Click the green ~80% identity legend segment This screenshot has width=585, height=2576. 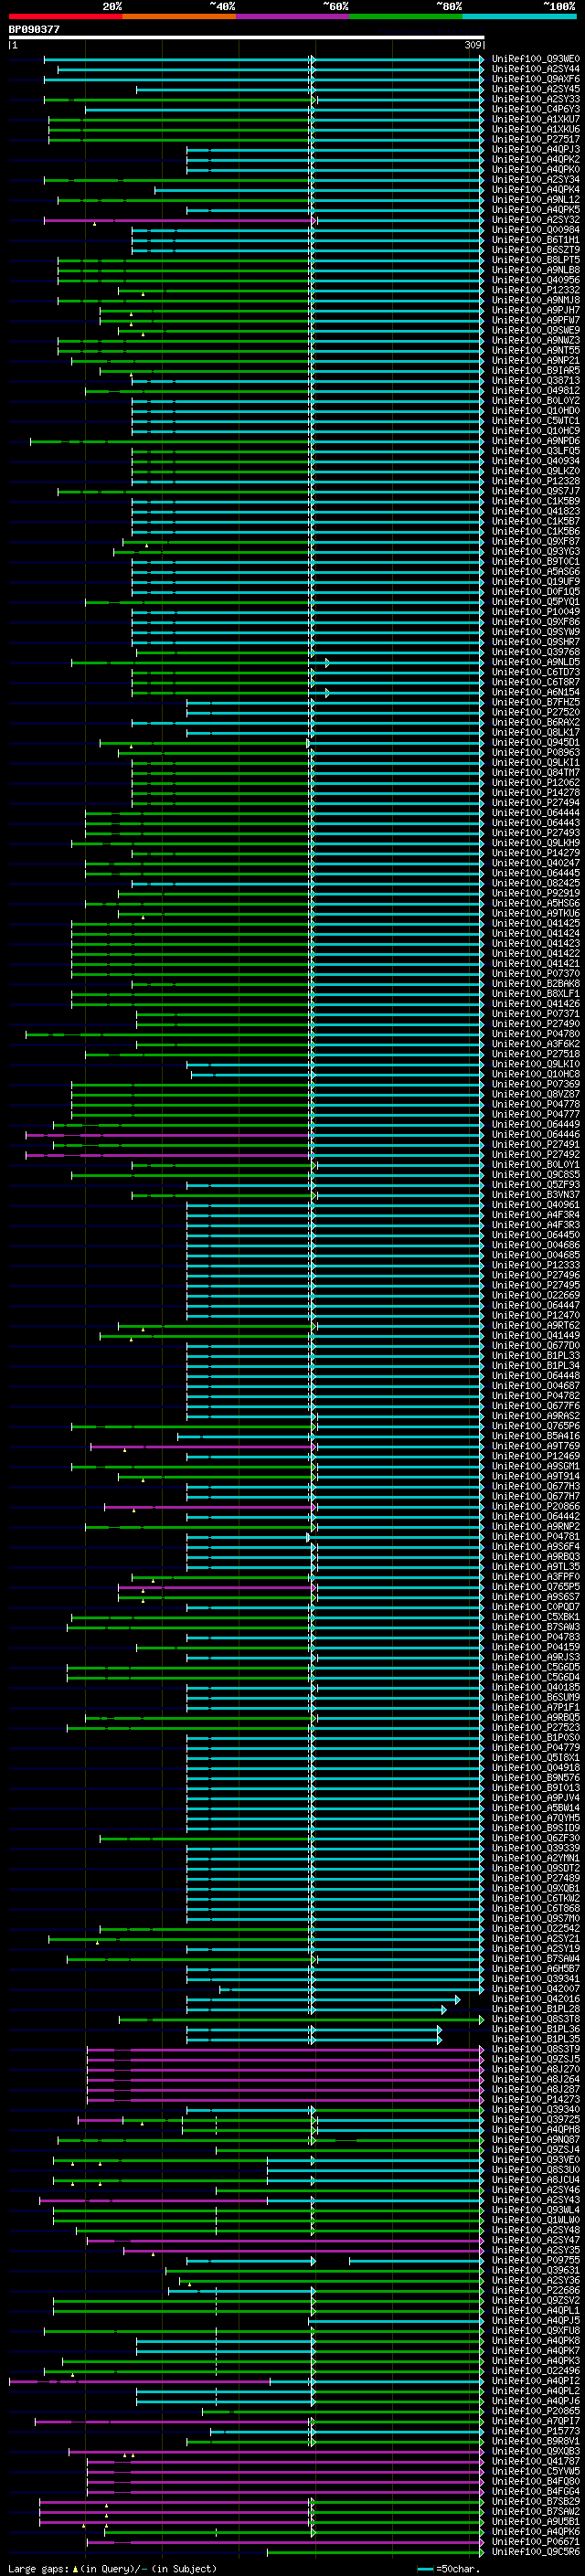(406, 16)
